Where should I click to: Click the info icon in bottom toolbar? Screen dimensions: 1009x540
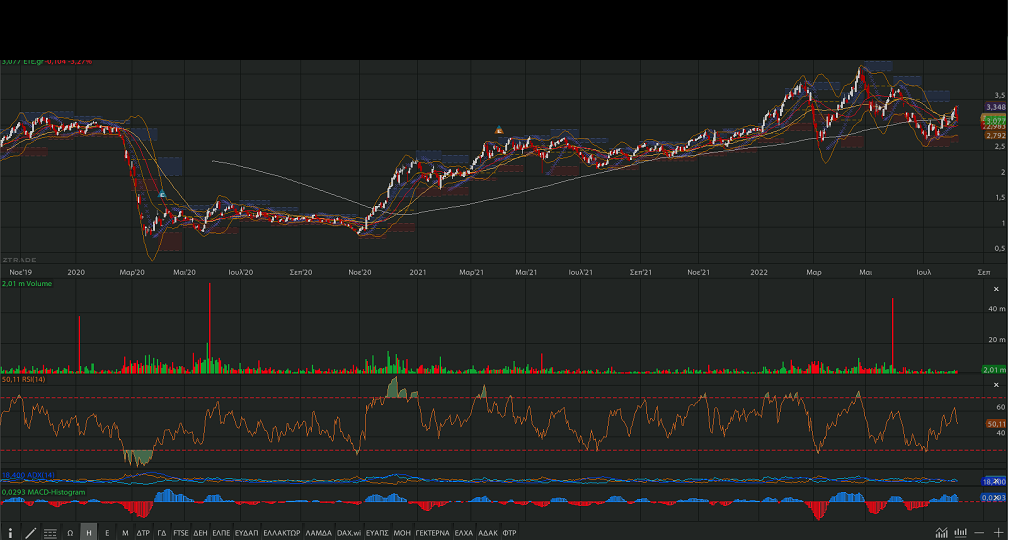coord(11,533)
